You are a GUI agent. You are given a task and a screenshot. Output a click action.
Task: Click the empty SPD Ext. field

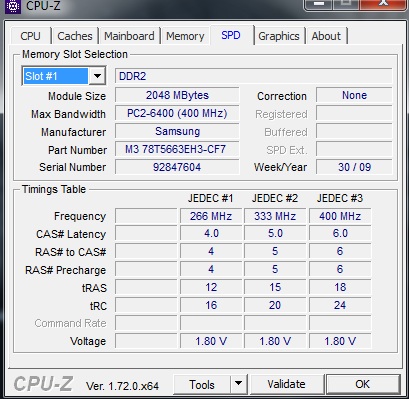pos(354,149)
